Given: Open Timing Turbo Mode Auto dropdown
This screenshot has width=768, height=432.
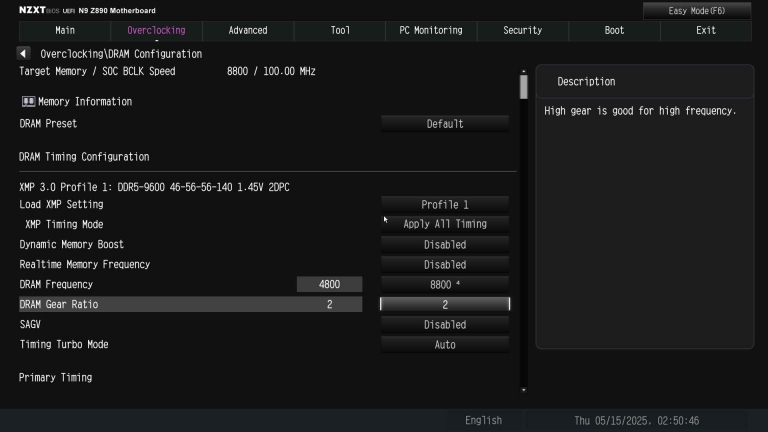Looking at the screenshot, I should click(445, 345).
